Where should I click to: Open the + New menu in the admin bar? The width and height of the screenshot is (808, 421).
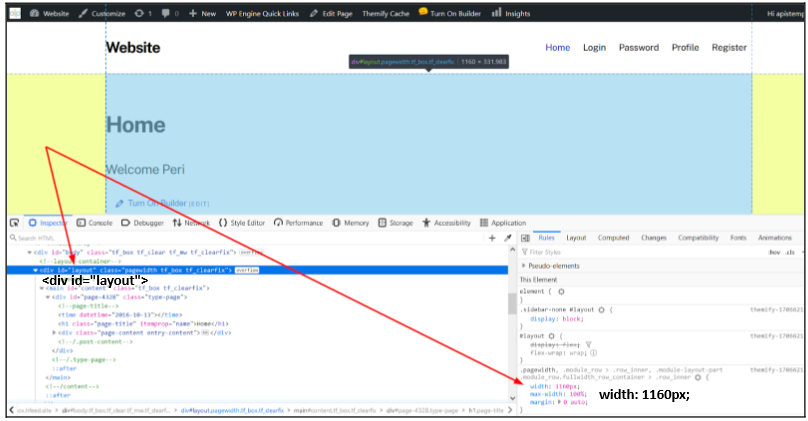click(x=202, y=13)
